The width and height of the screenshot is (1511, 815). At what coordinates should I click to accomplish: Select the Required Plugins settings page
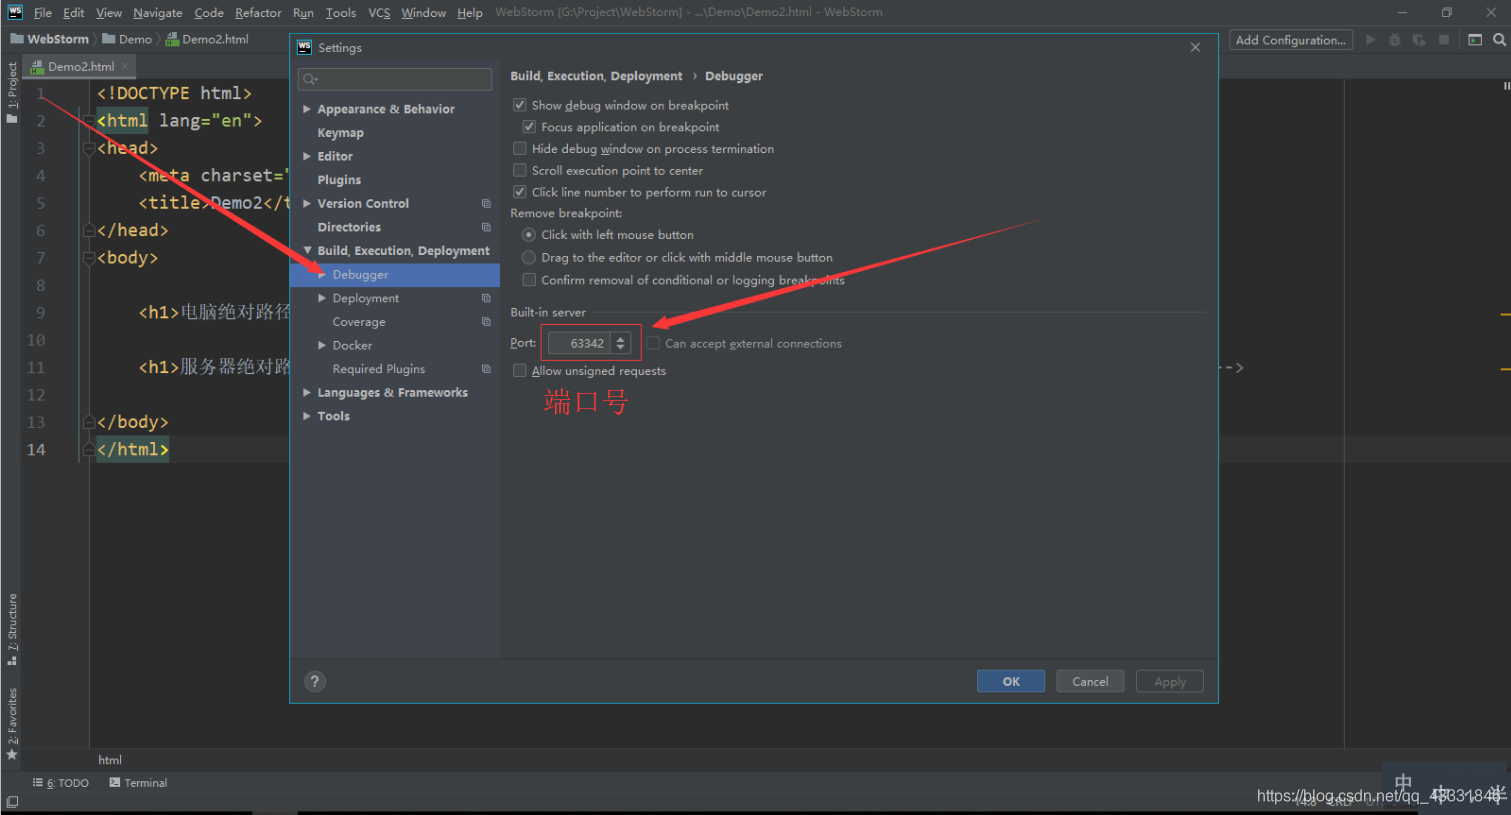click(x=379, y=369)
